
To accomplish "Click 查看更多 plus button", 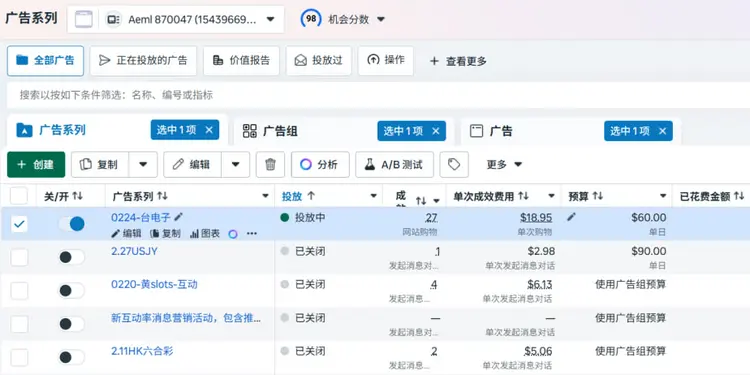I will [x=458, y=61].
